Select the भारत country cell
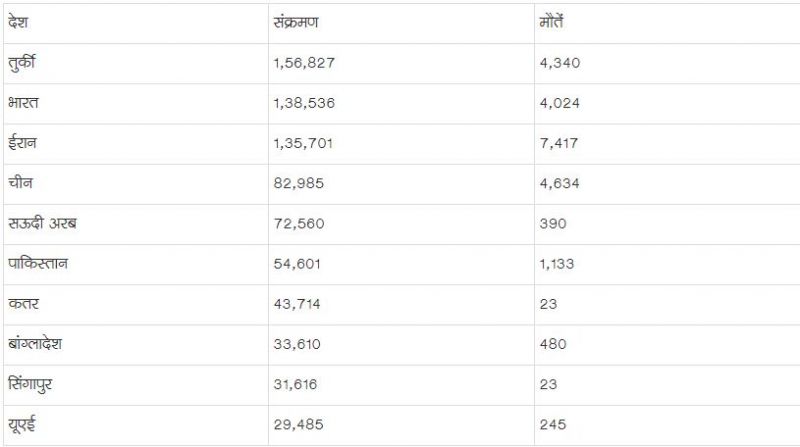The height and width of the screenshot is (447, 800). tap(22, 102)
